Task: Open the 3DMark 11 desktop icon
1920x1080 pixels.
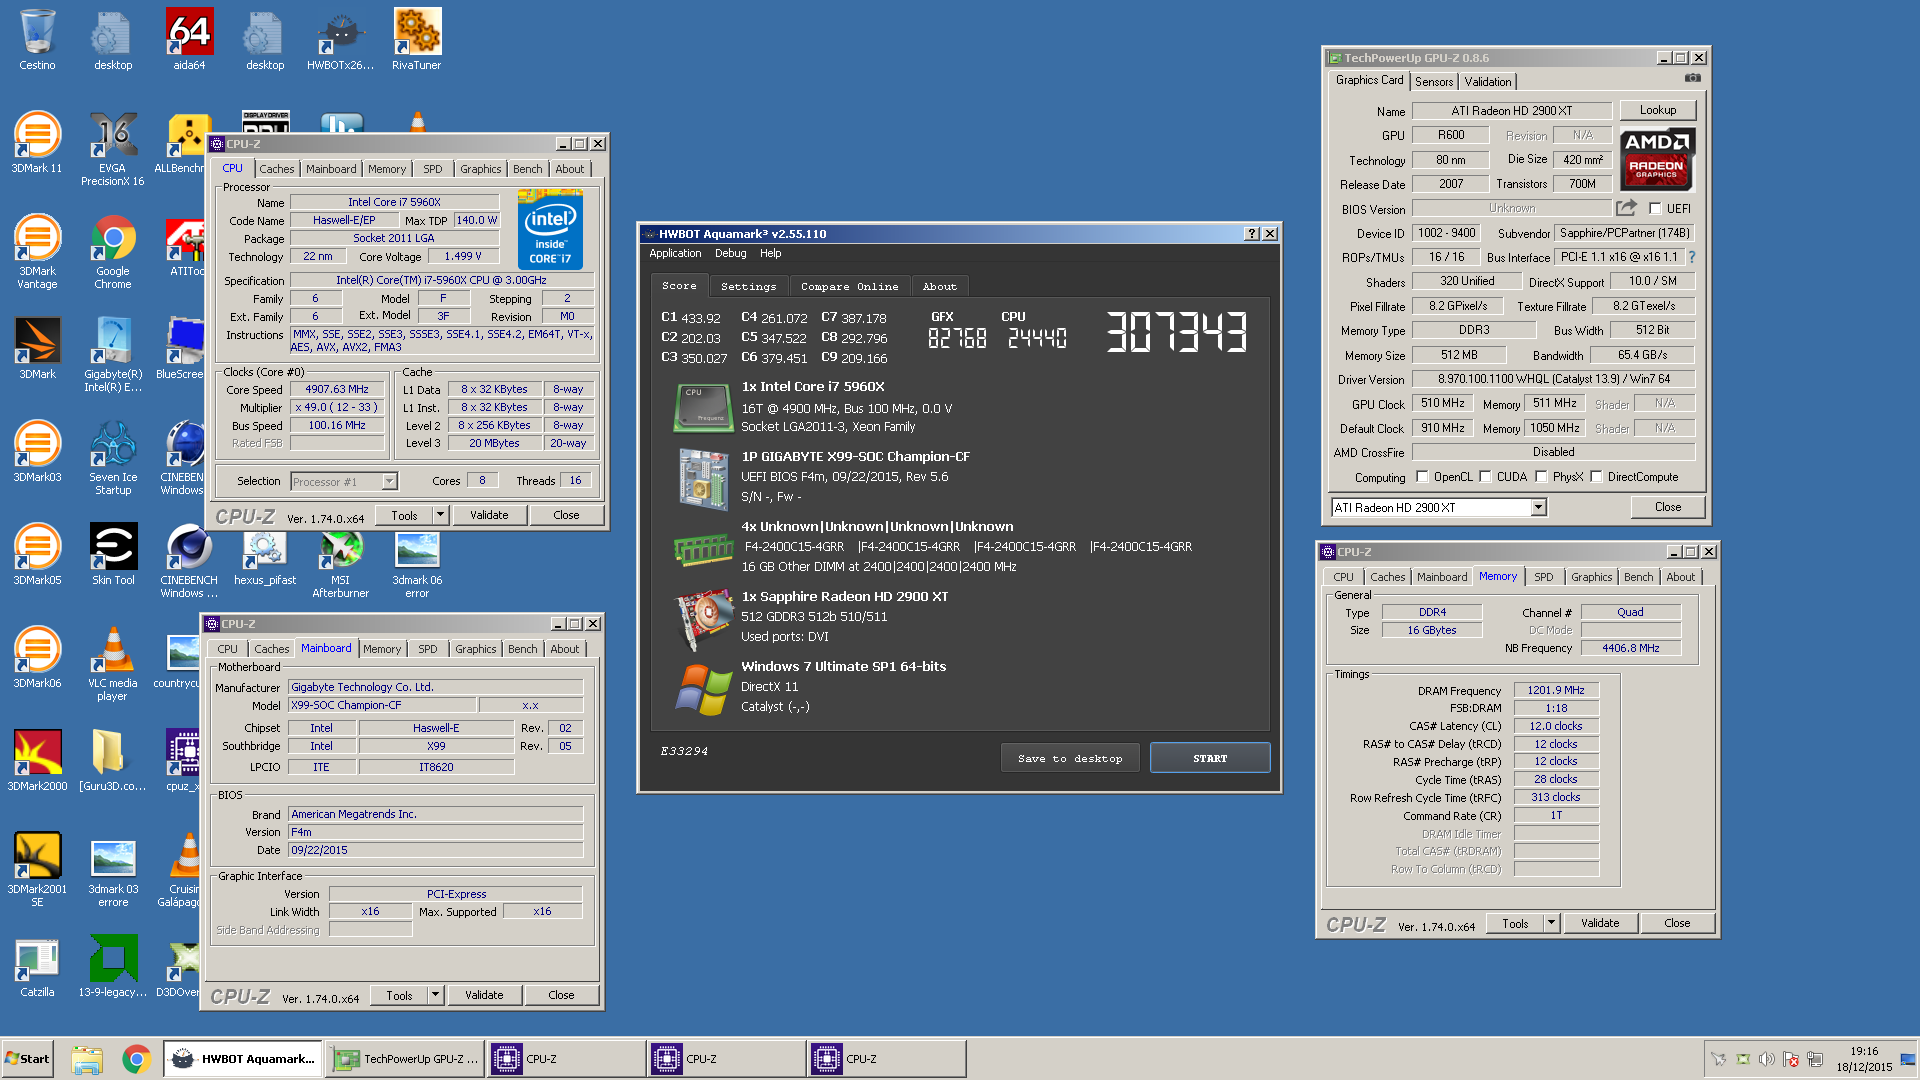Action: pos(37,143)
